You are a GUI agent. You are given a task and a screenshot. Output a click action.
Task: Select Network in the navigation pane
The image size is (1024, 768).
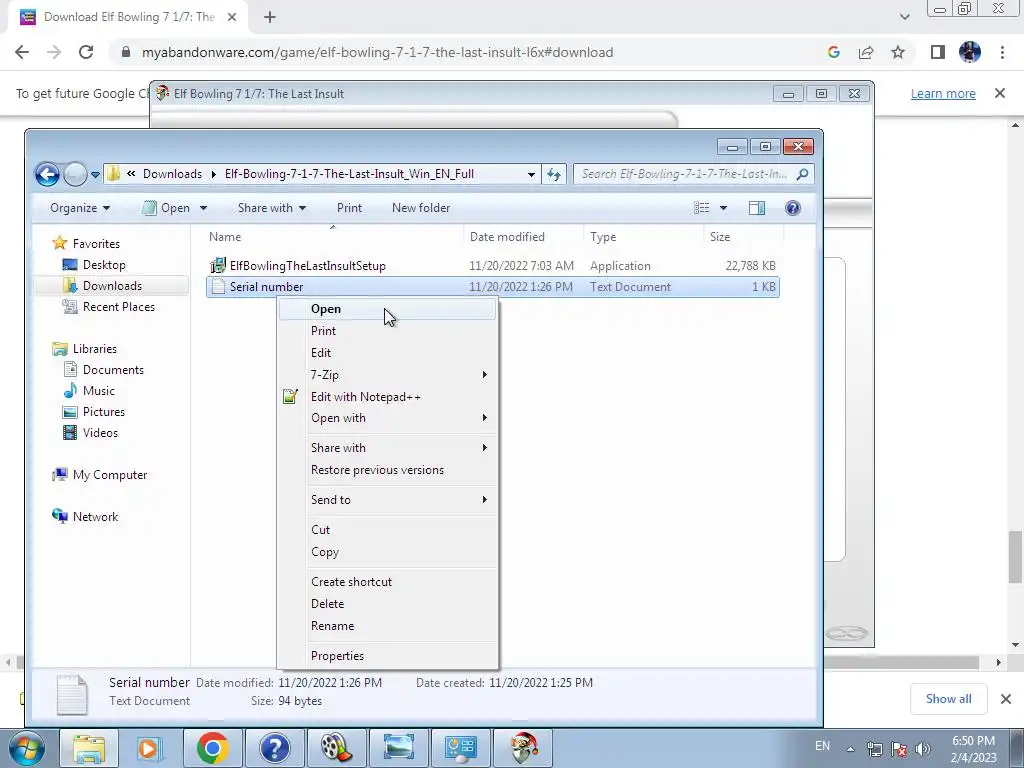point(95,517)
